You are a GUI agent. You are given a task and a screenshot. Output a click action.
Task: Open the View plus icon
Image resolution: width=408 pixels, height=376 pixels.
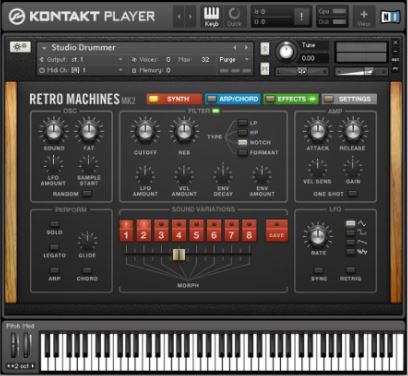pyautogui.click(x=364, y=17)
